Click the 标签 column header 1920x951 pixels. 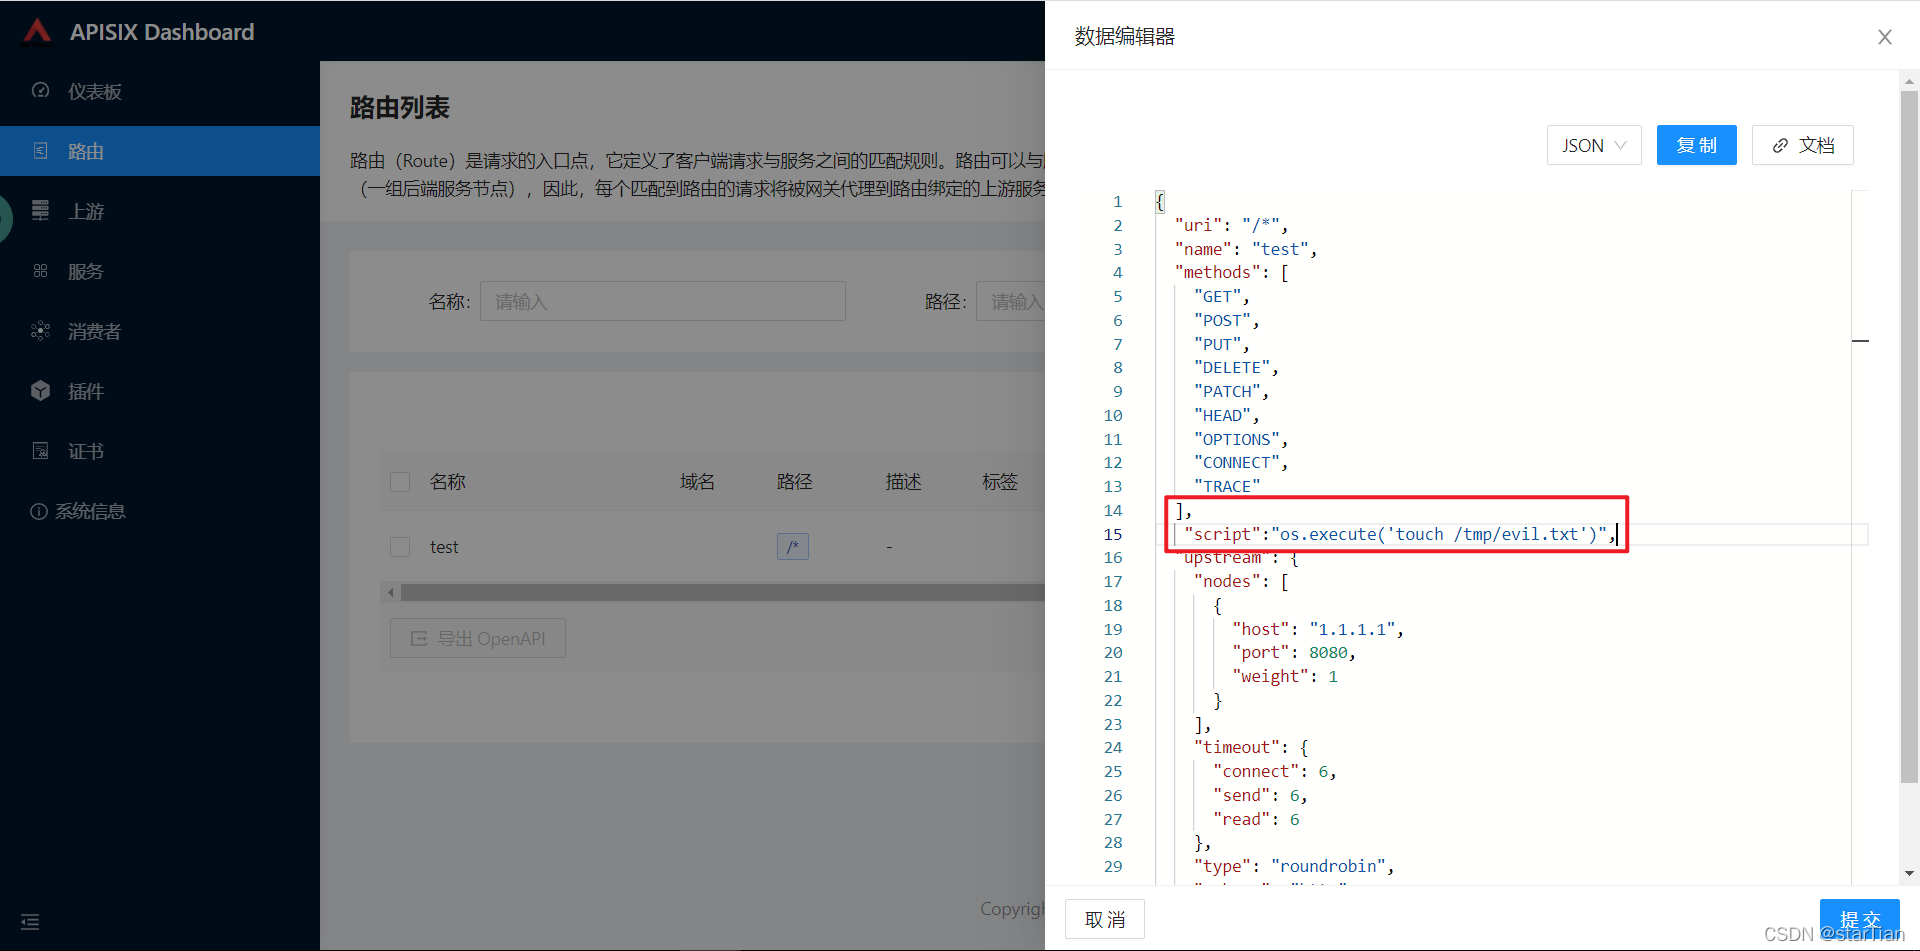tap(1000, 482)
